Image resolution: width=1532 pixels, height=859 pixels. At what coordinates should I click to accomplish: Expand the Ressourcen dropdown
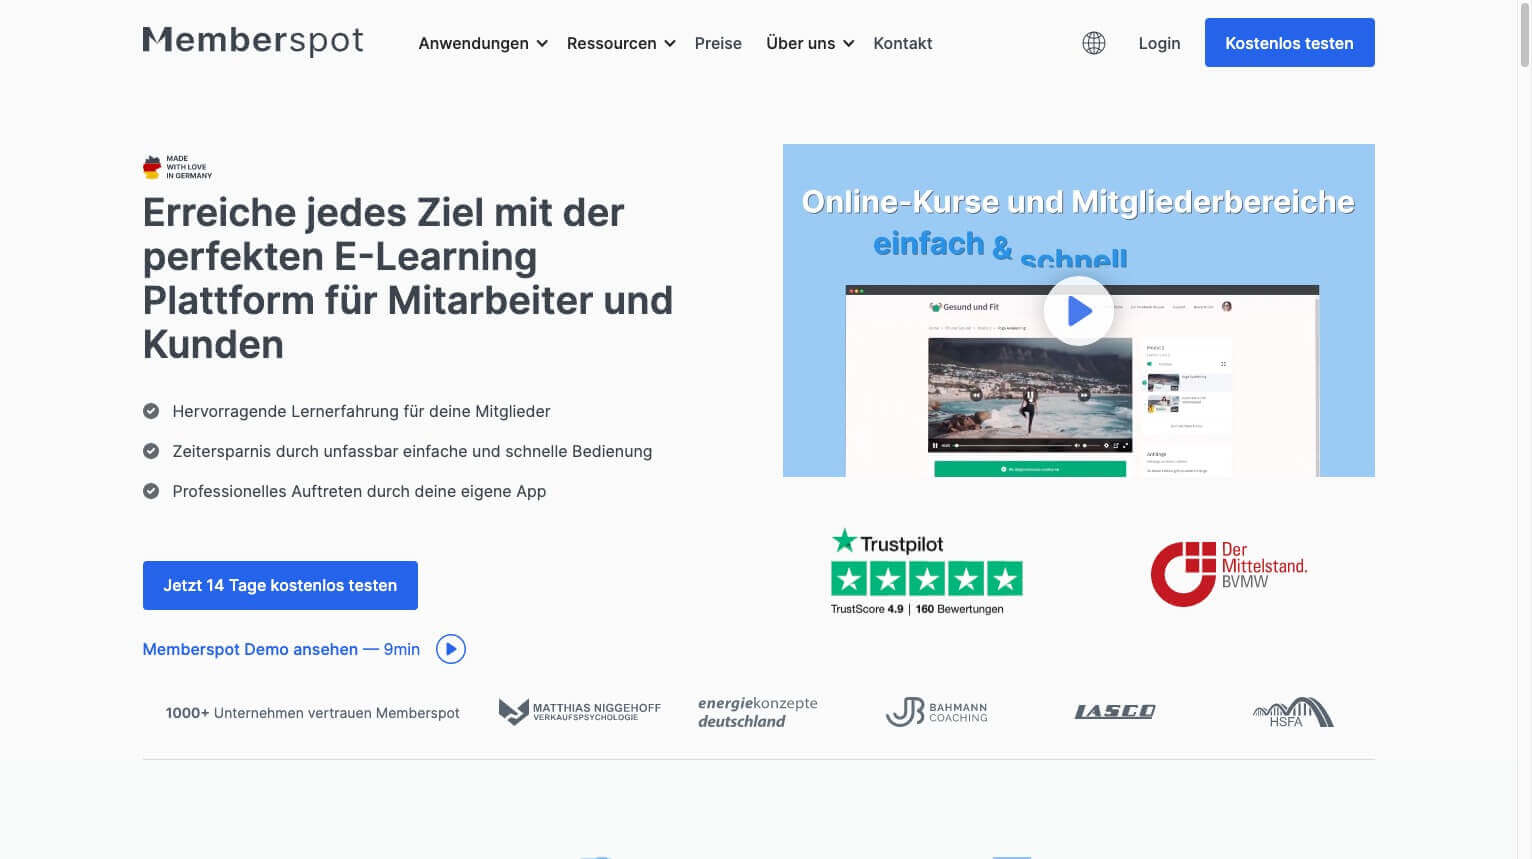pos(621,43)
